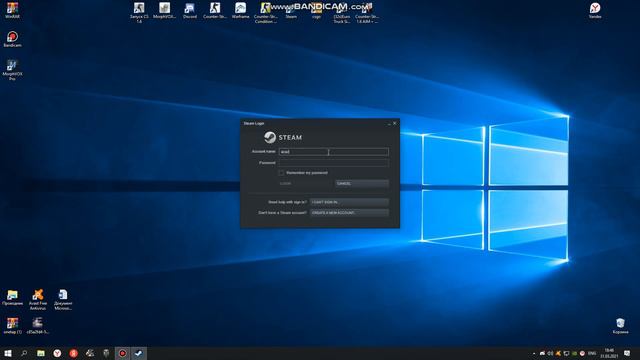
Task: Open taskbar search magnifier
Action: pos(24,353)
